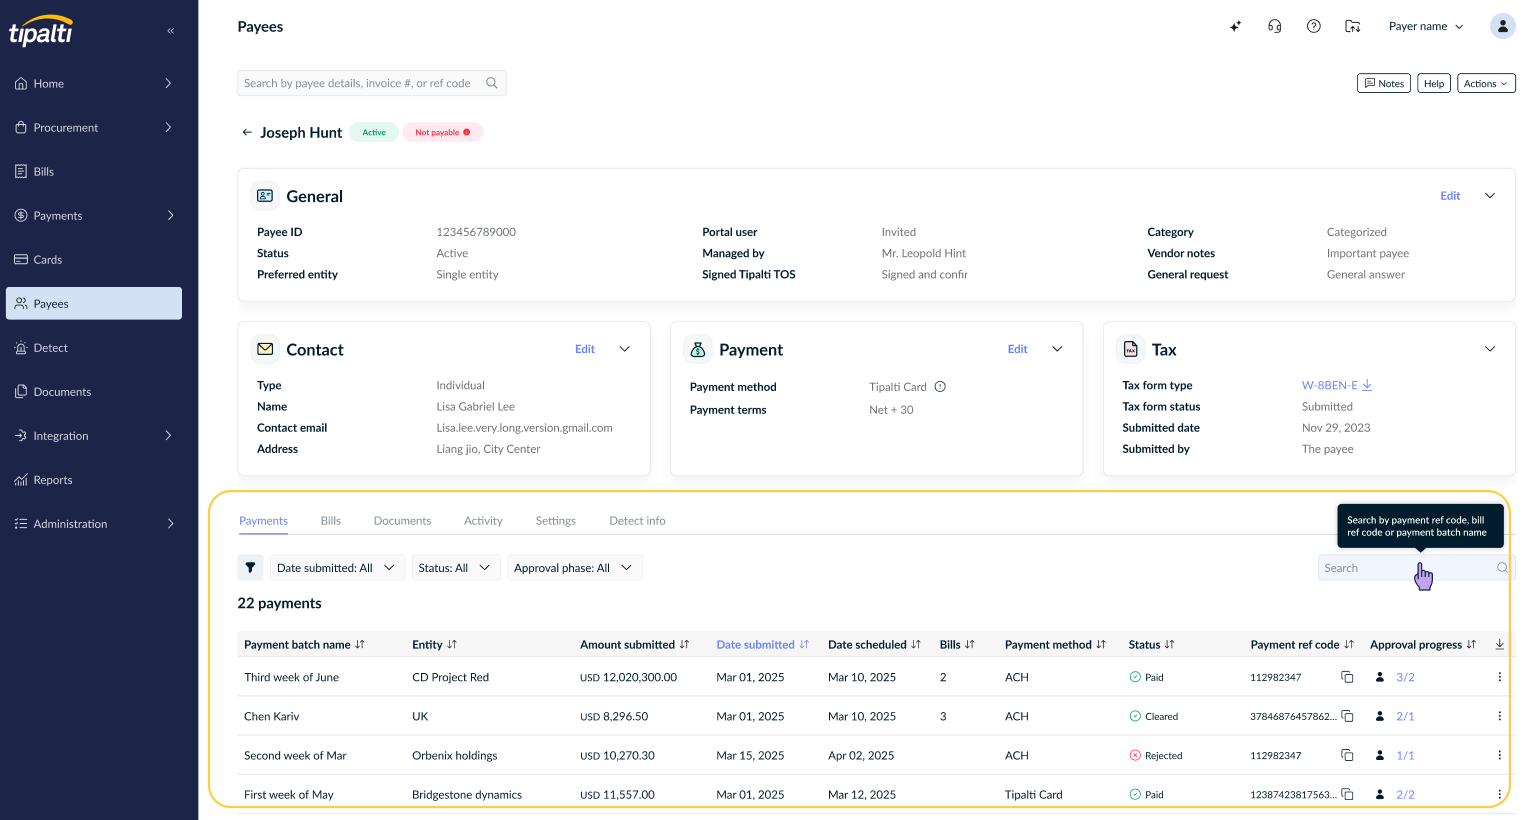This screenshot has width=1529, height=820.
Task: Click the info icon beside Tipalti Card
Action: [940, 387]
